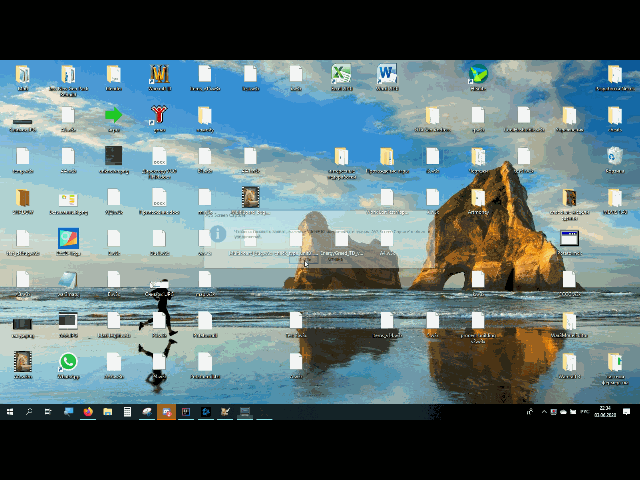Open the WhatsApp desktop shortcut
The height and width of the screenshot is (480, 640).
[x=68, y=365]
